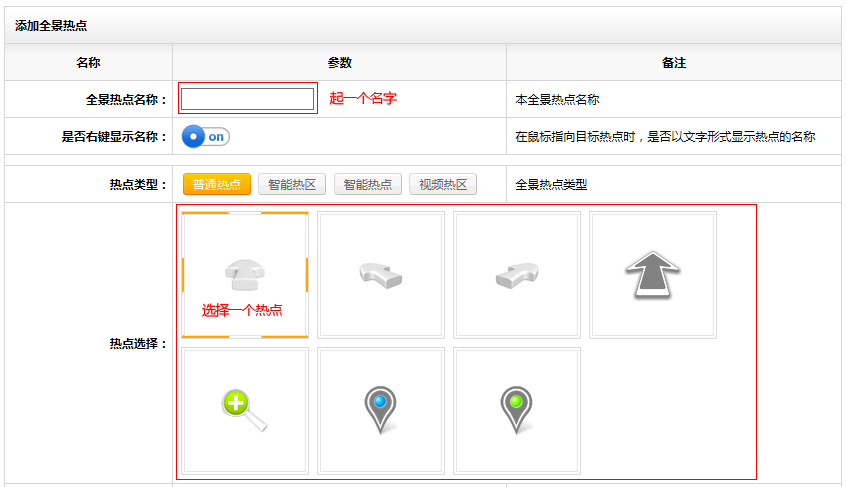Select the white circular-arrow hotspot icon
Screen dimensions: 847x487
[244, 275]
